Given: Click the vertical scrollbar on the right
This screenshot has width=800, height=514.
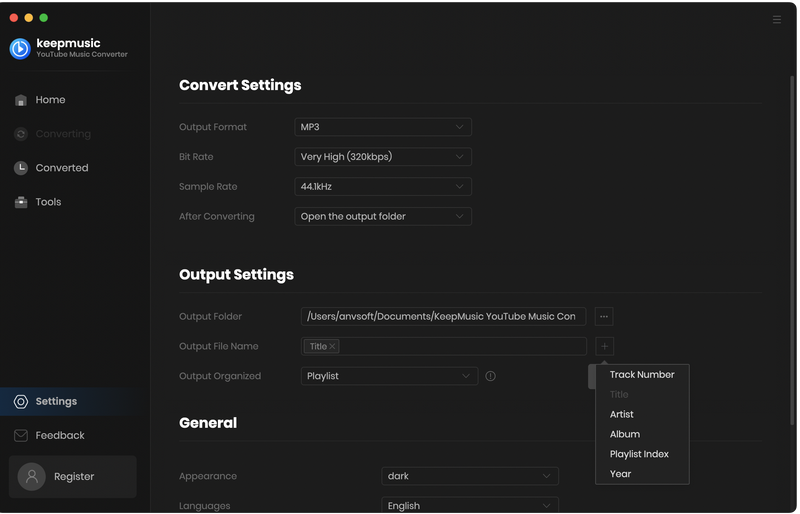Looking at the screenshot, I should click(792, 250).
